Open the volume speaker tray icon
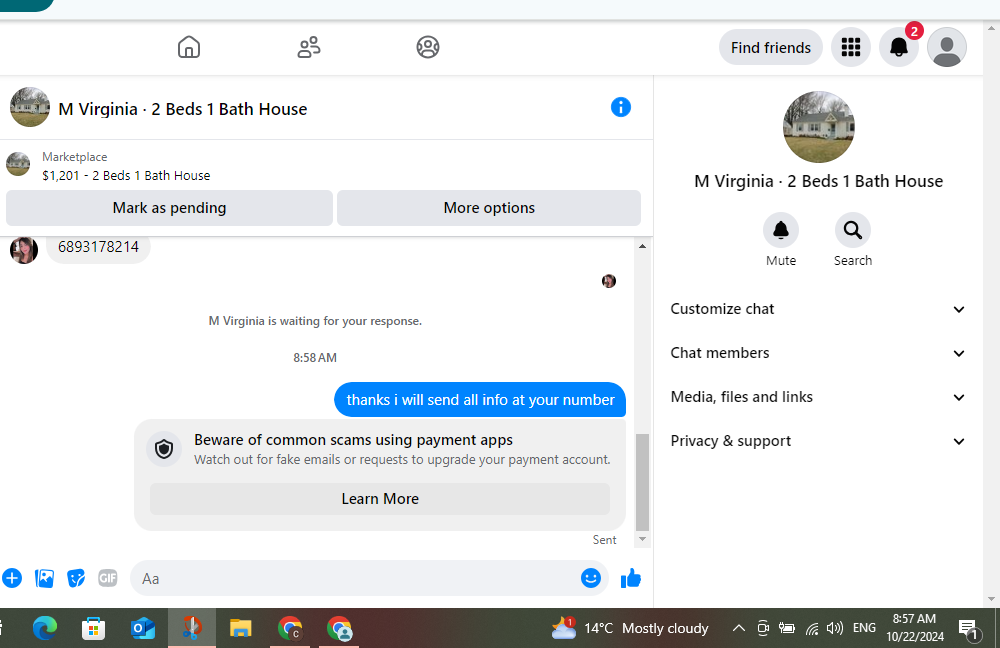The height and width of the screenshot is (648, 1000). (835, 628)
